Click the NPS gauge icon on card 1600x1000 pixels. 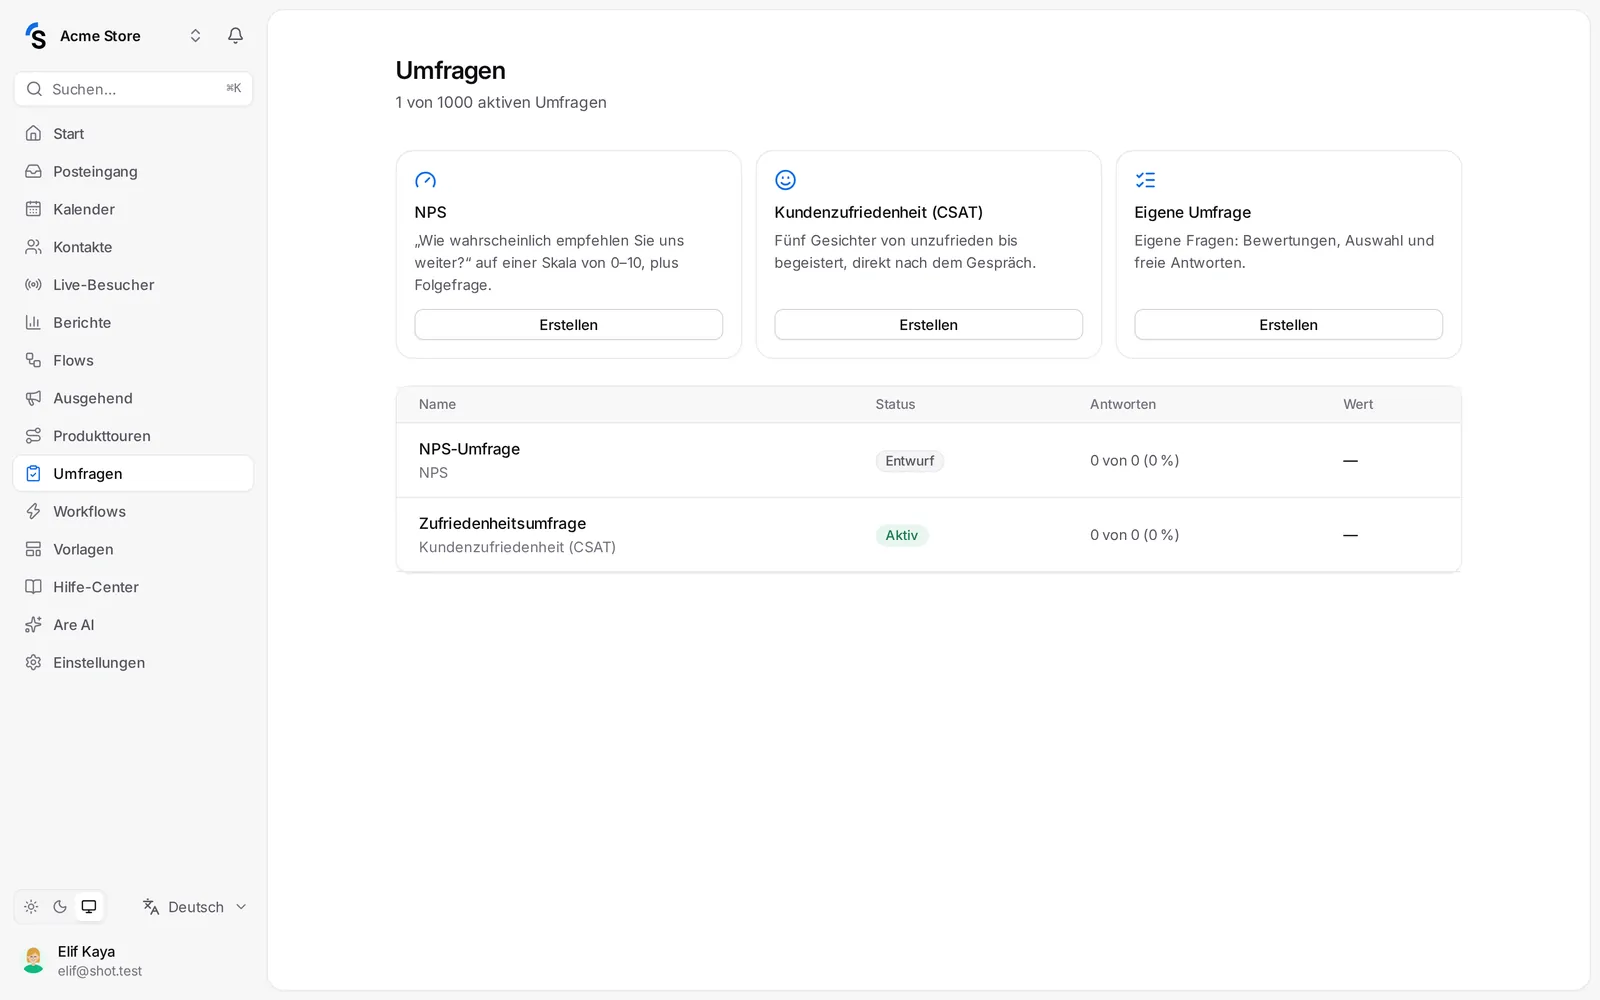point(426,180)
